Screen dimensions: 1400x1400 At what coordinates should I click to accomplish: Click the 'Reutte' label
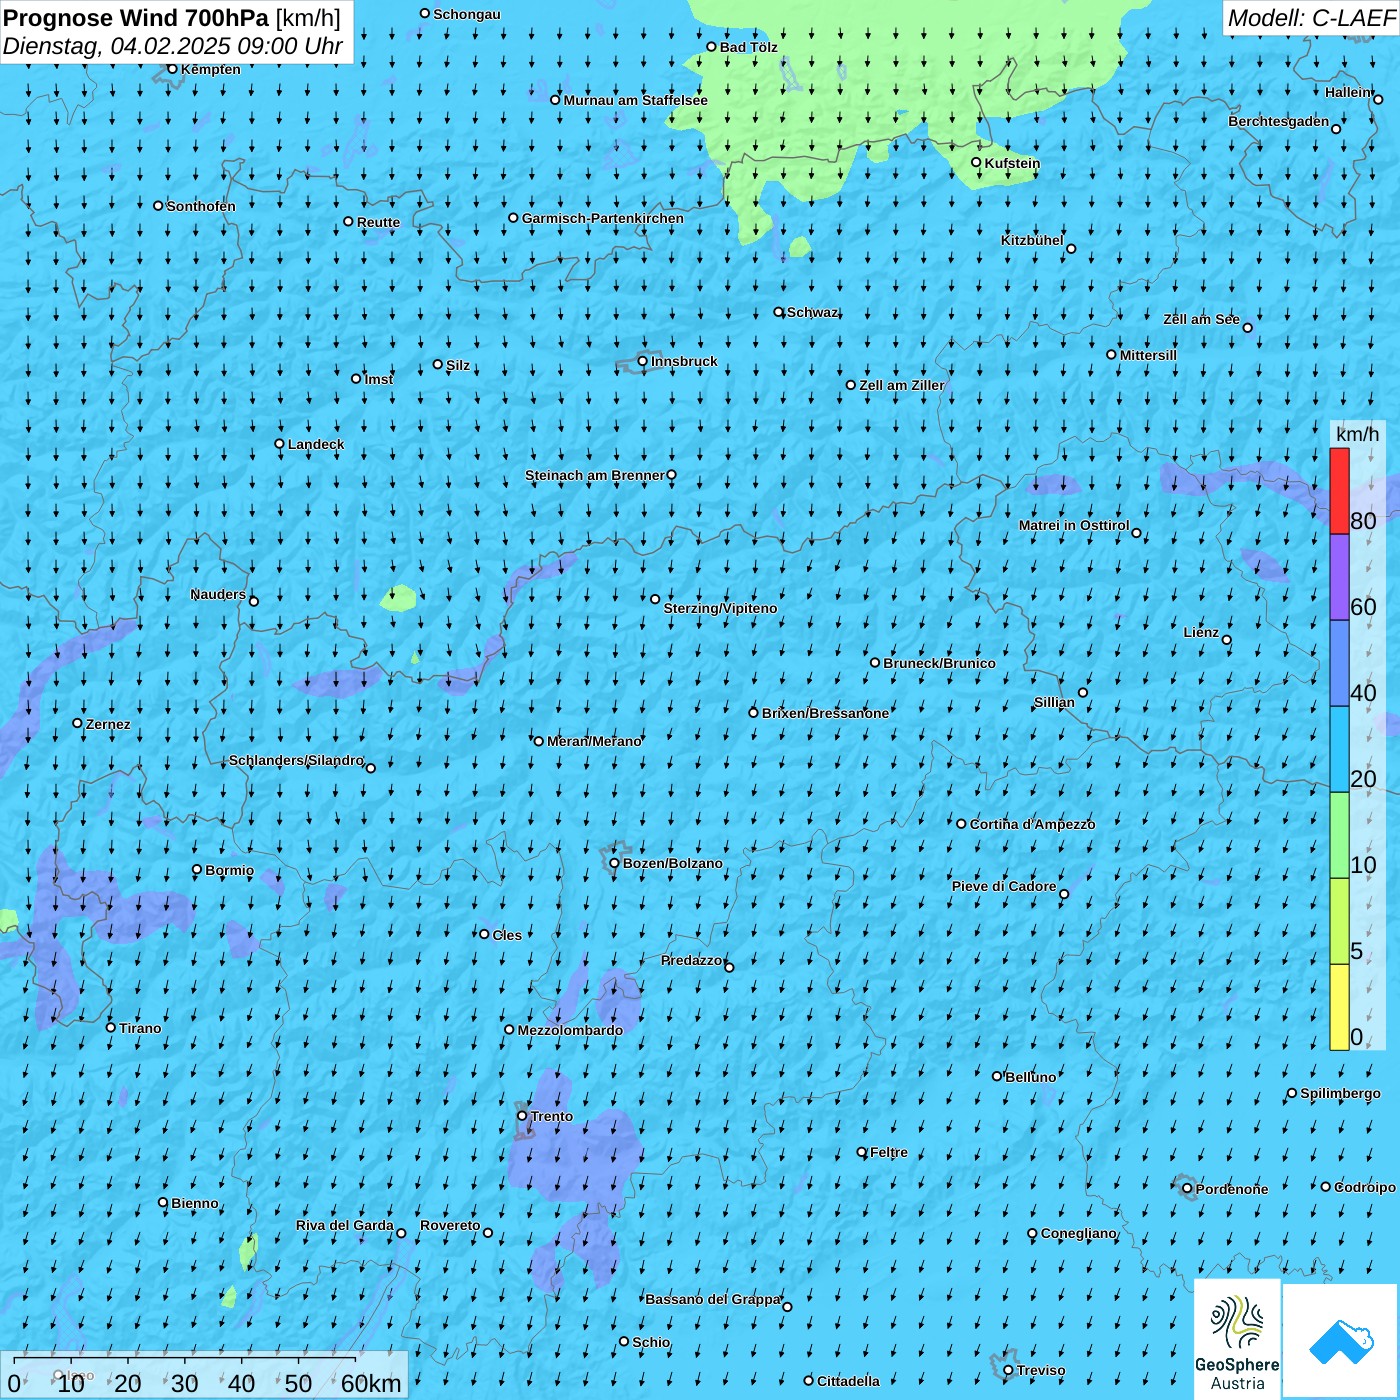click(x=378, y=222)
